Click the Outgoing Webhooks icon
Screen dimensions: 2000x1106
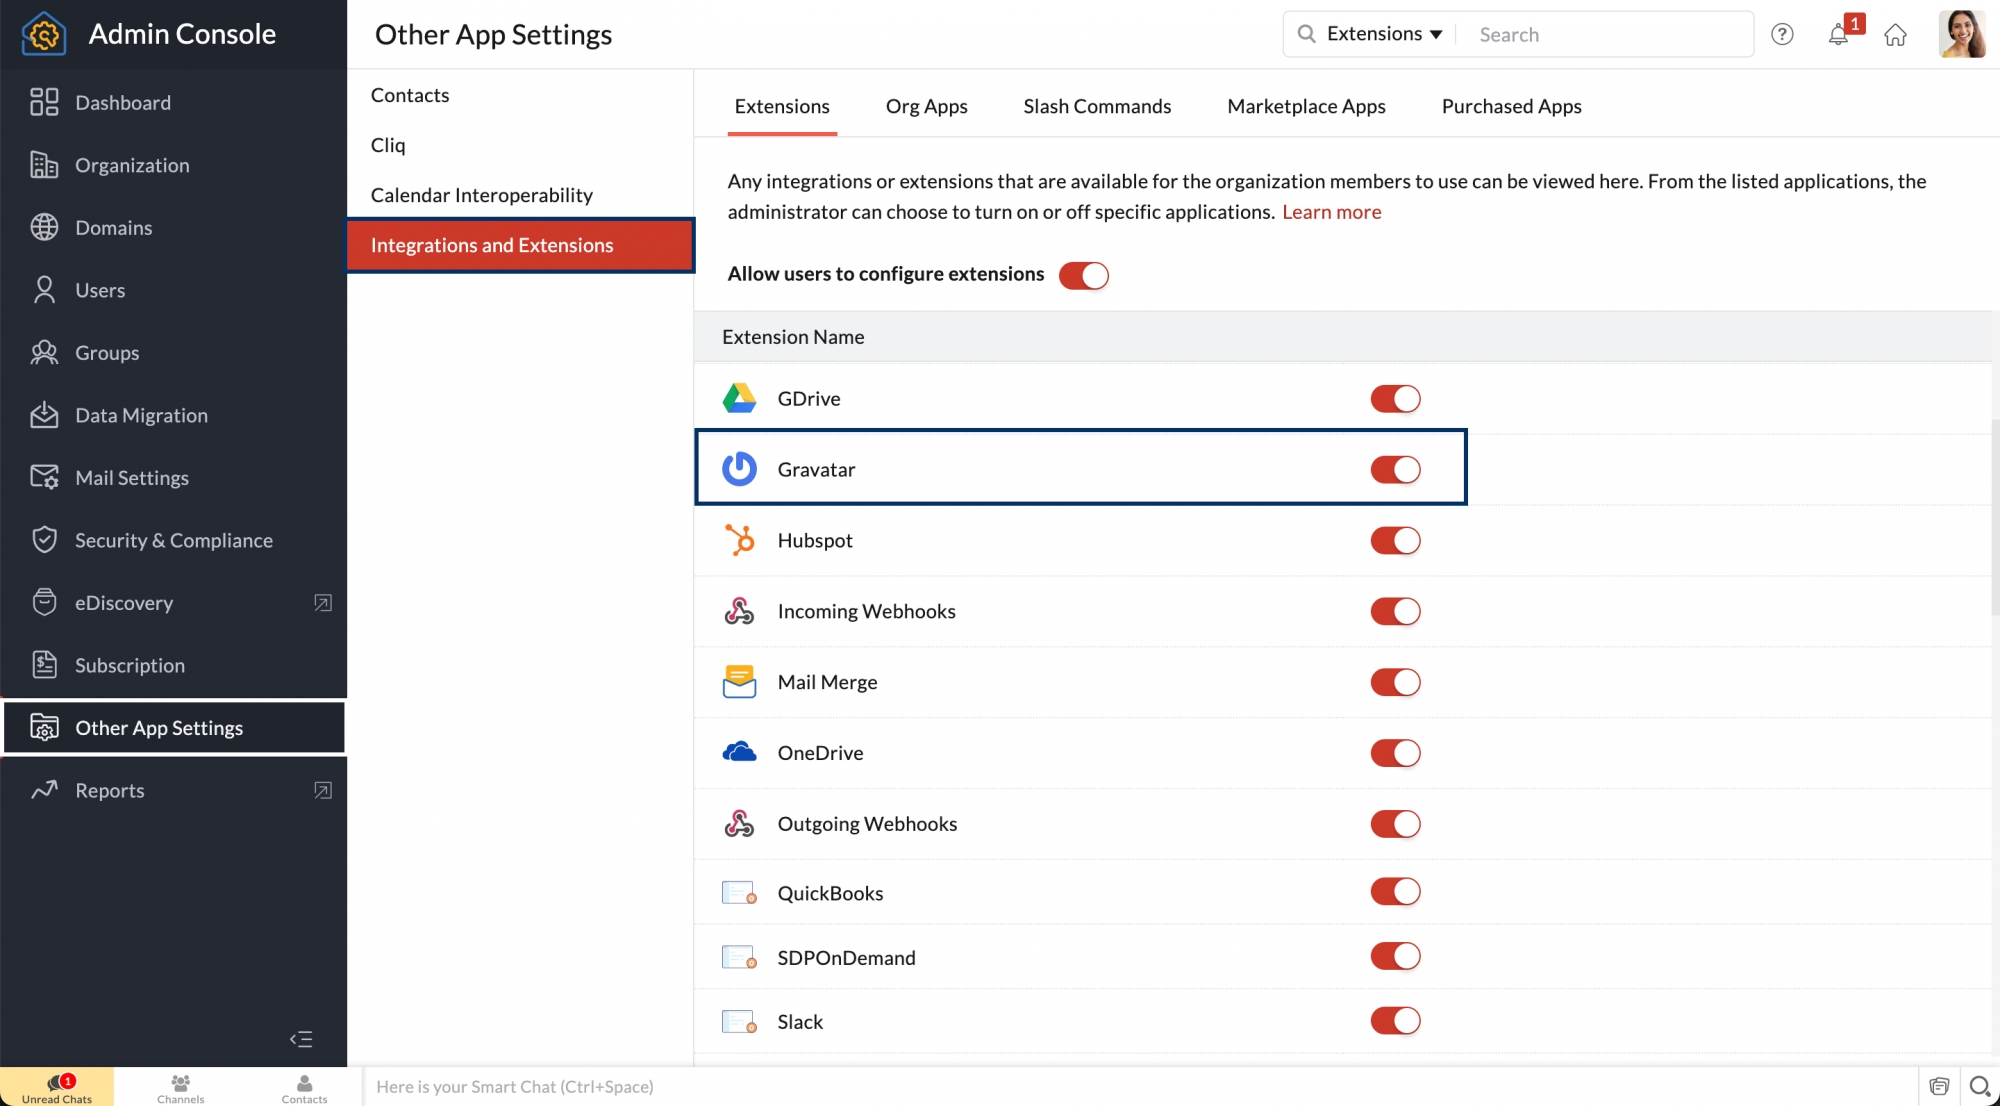click(739, 823)
